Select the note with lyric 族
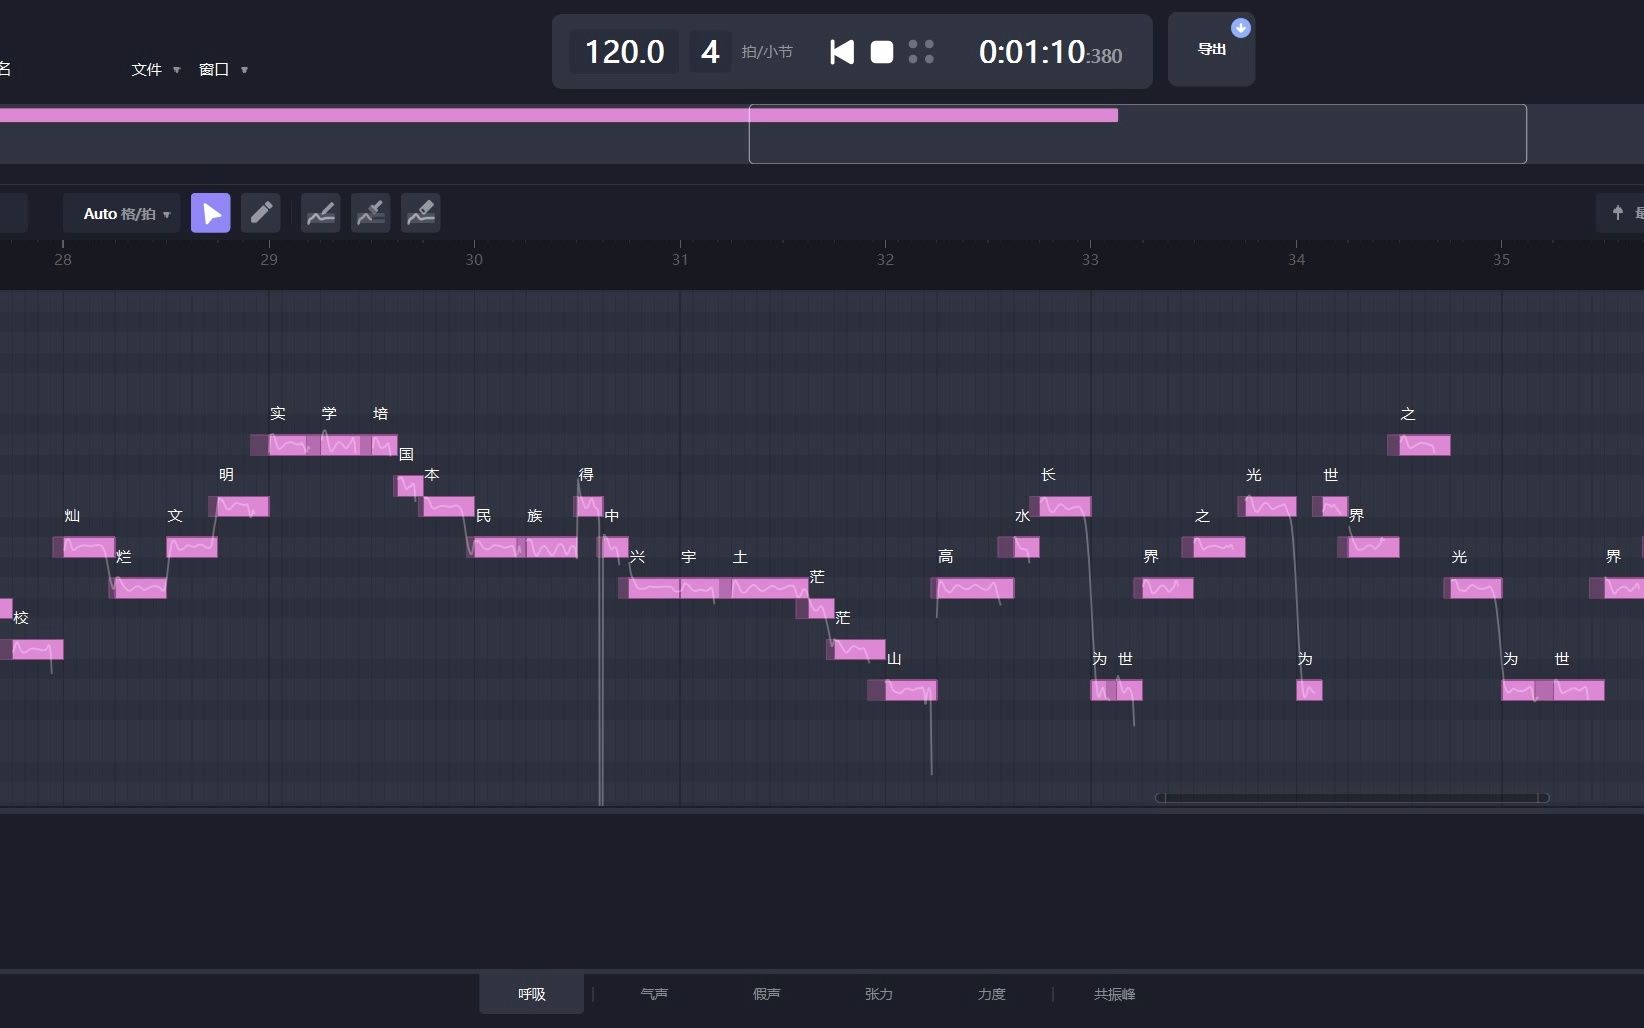This screenshot has width=1644, height=1028. (x=552, y=547)
